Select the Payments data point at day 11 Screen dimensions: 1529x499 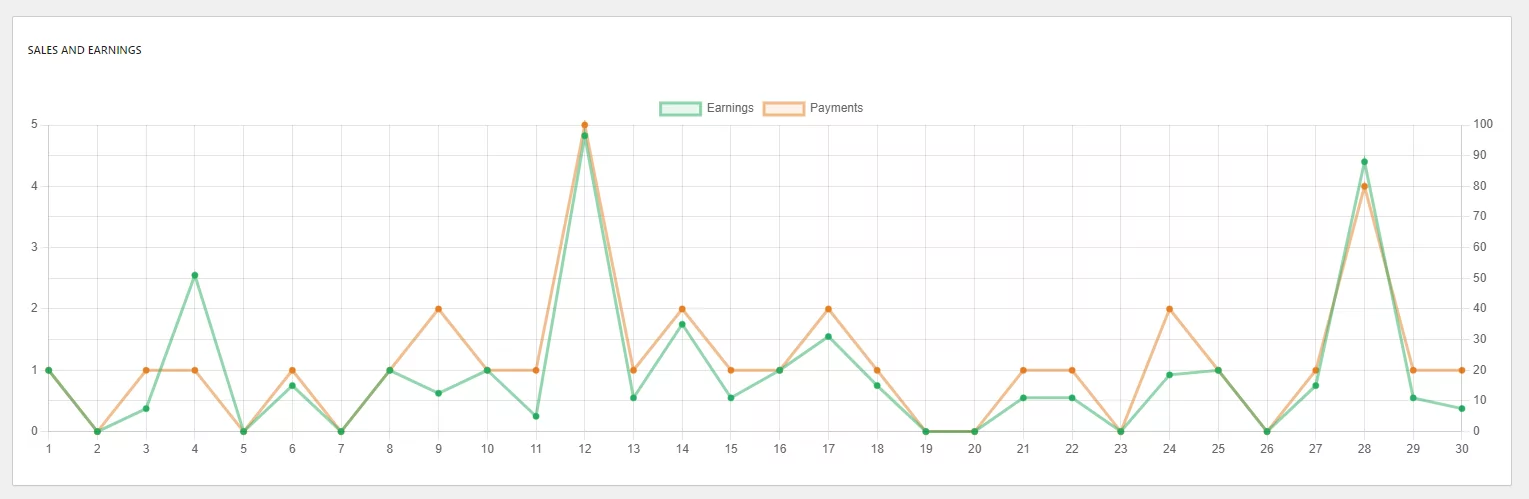click(536, 370)
